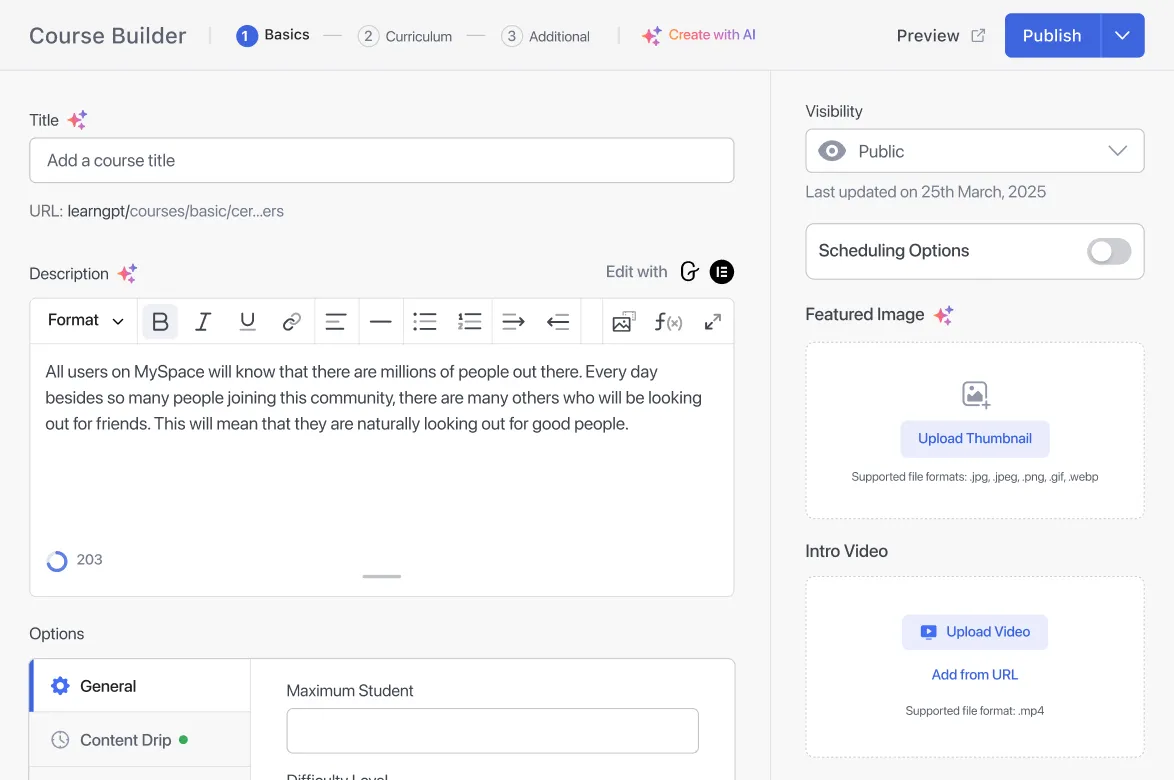Click the course title input field
Viewport: 1174px width, 780px height.
[x=381, y=161]
